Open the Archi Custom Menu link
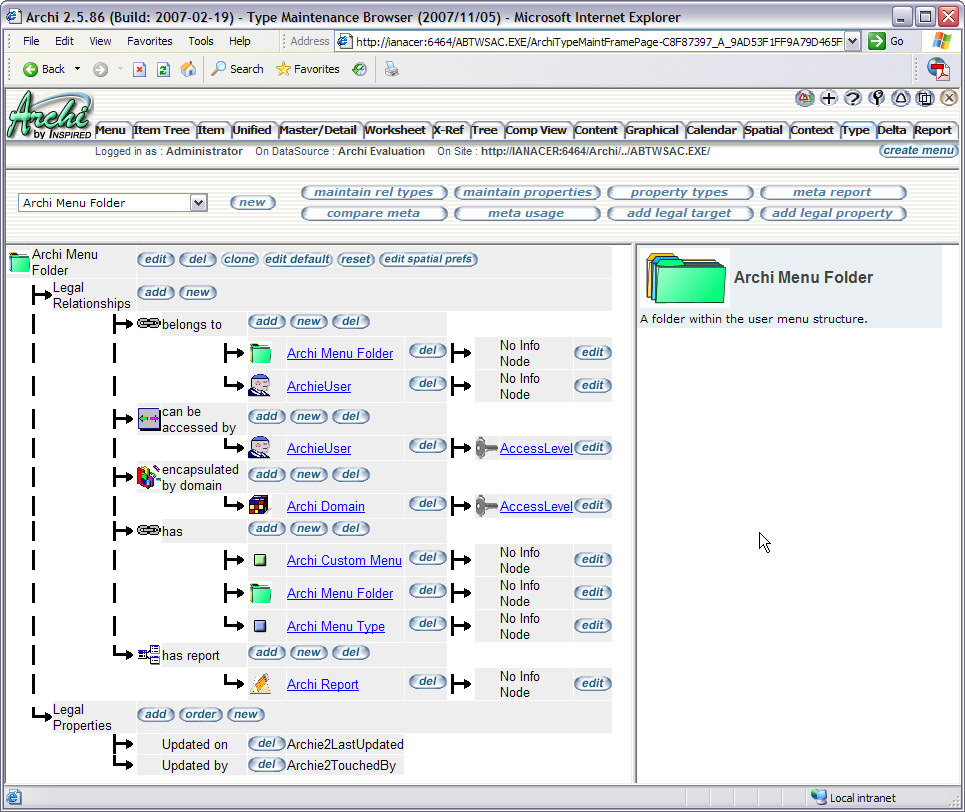Viewport: 965px width, 812px height. tap(344, 560)
